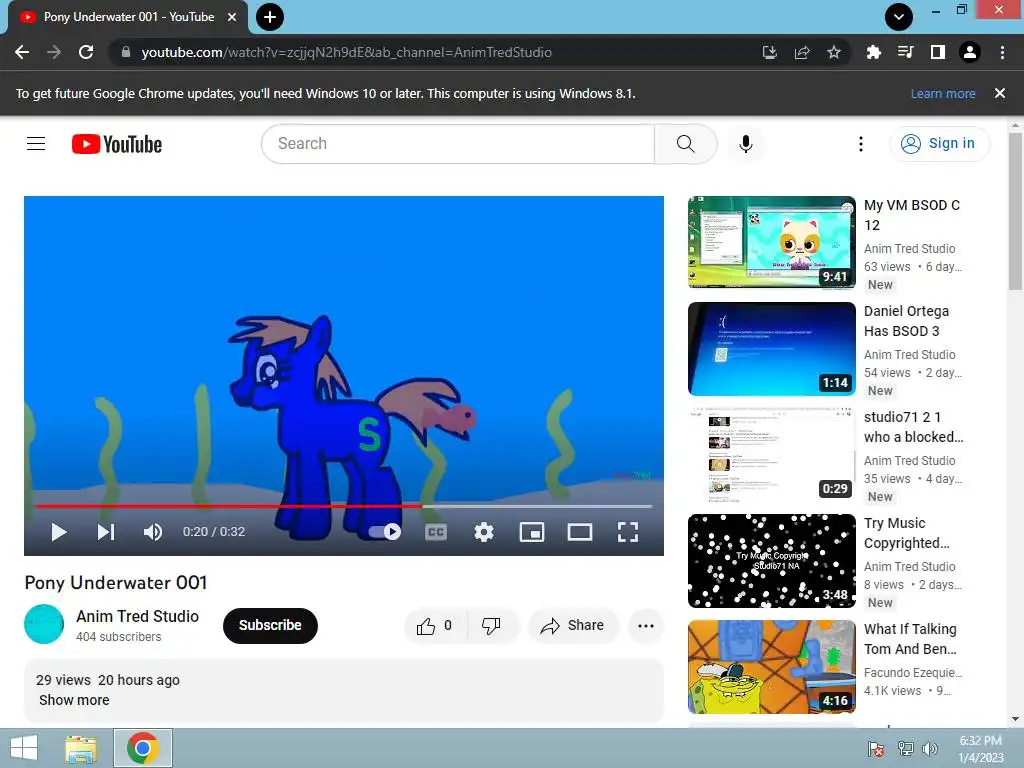Open system volume tray icon
The image size is (1024, 768).
[930, 748]
